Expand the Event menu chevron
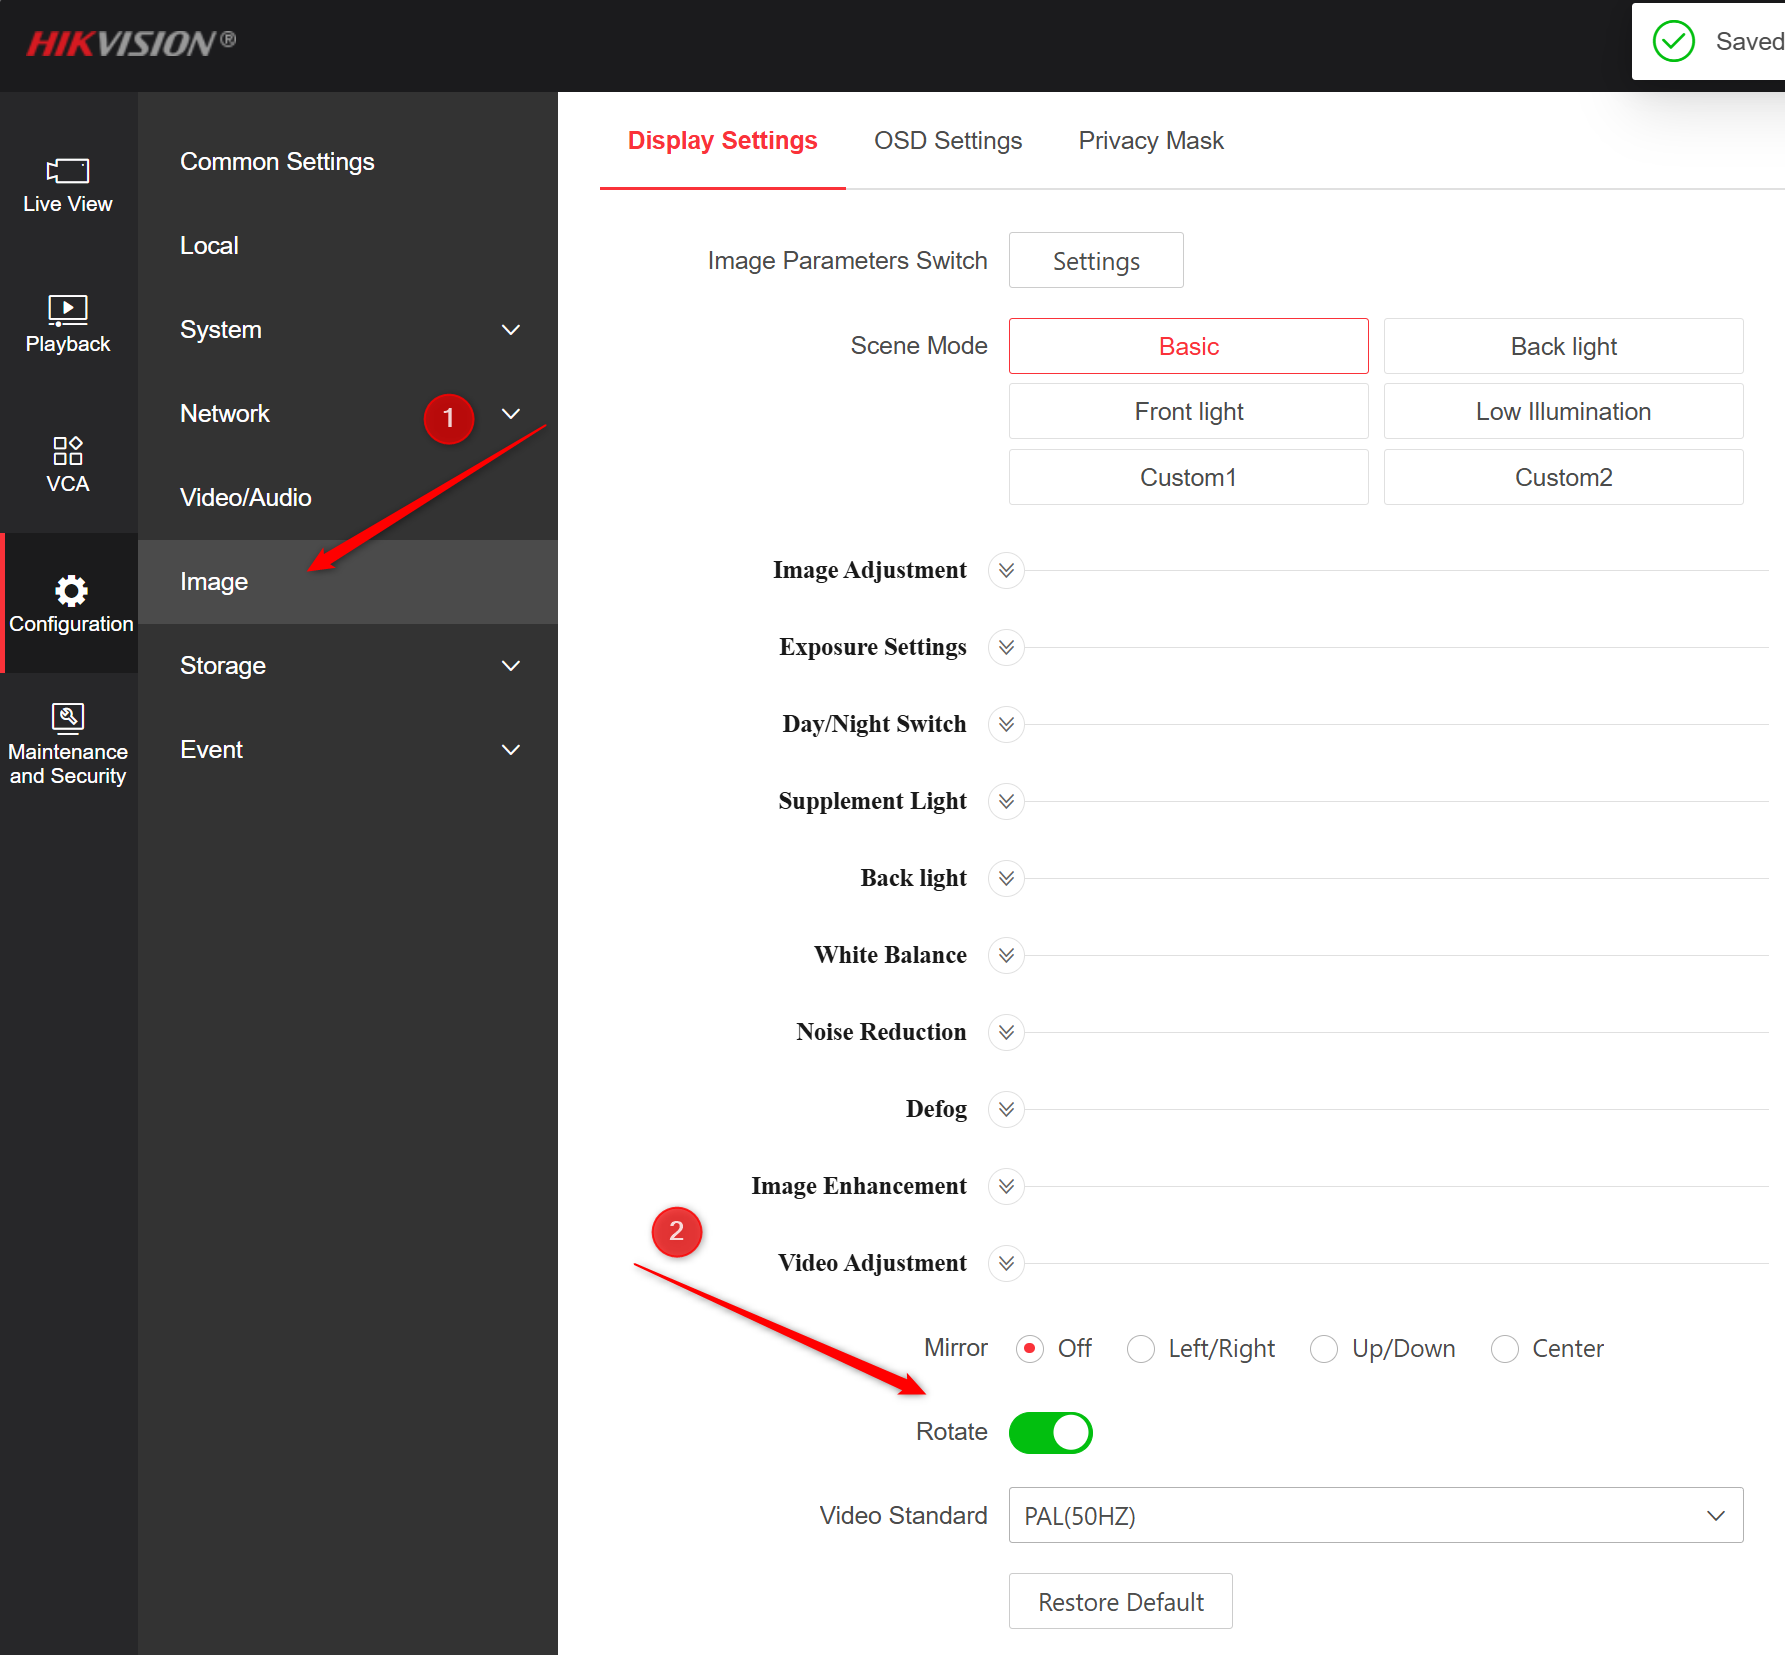The image size is (1785, 1655). tap(511, 750)
